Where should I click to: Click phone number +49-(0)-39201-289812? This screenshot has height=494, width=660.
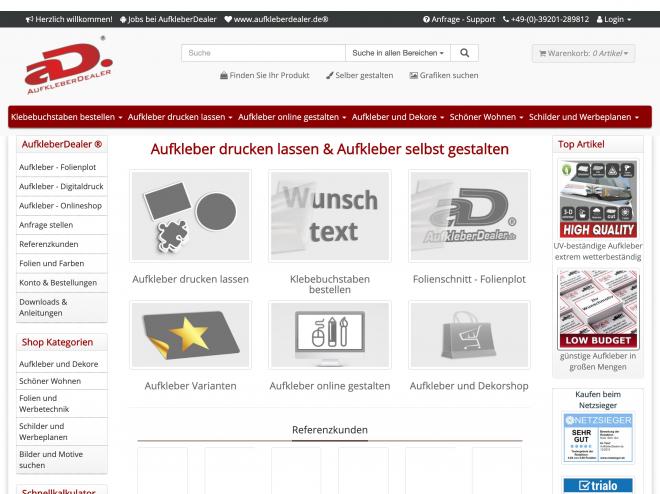pos(550,19)
